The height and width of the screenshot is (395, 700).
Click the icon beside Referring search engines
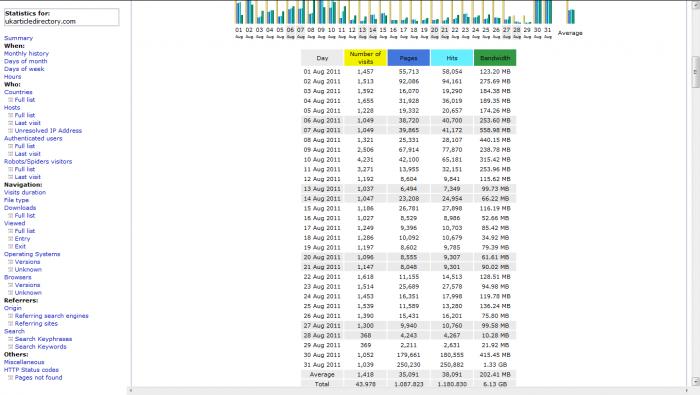[x=11, y=316]
